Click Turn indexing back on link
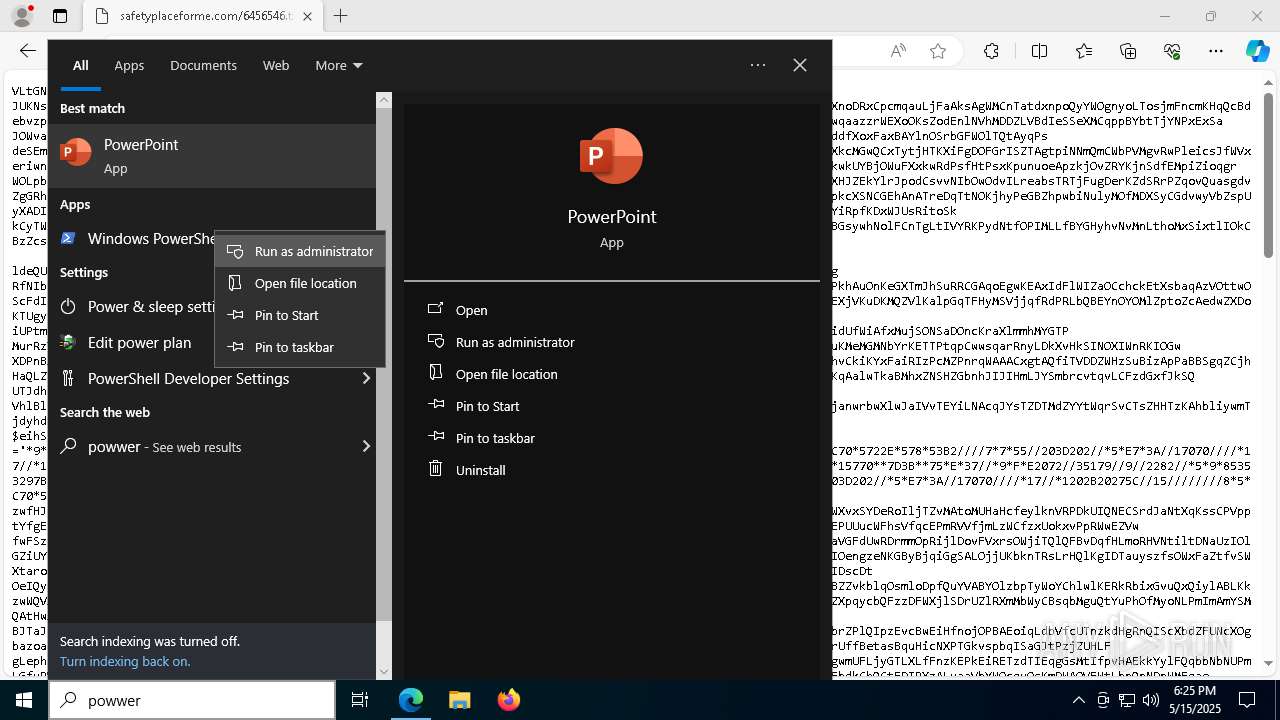 click(125, 661)
